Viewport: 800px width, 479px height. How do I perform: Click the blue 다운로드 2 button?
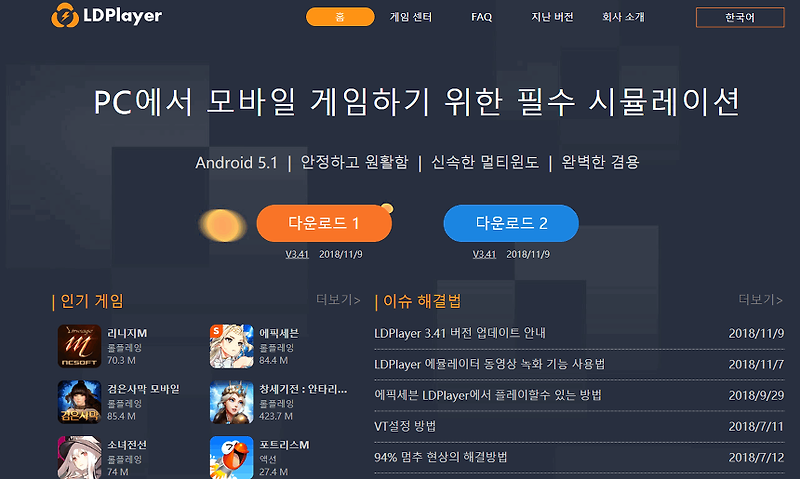click(x=511, y=223)
